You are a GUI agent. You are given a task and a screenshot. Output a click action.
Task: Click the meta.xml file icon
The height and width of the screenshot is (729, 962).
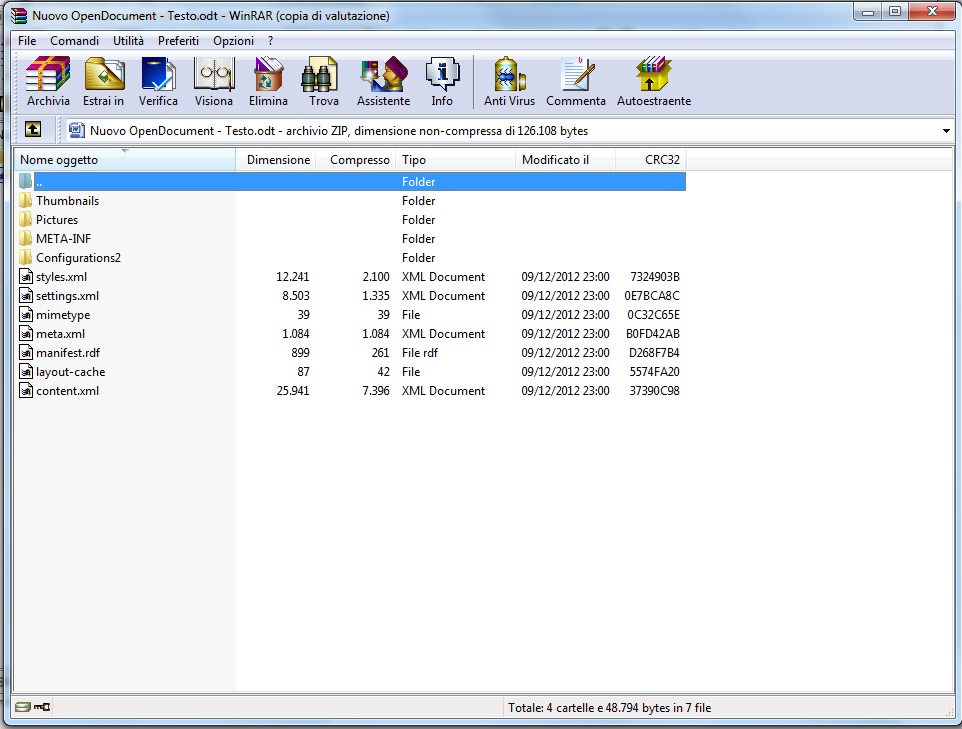tap(26, 334)
